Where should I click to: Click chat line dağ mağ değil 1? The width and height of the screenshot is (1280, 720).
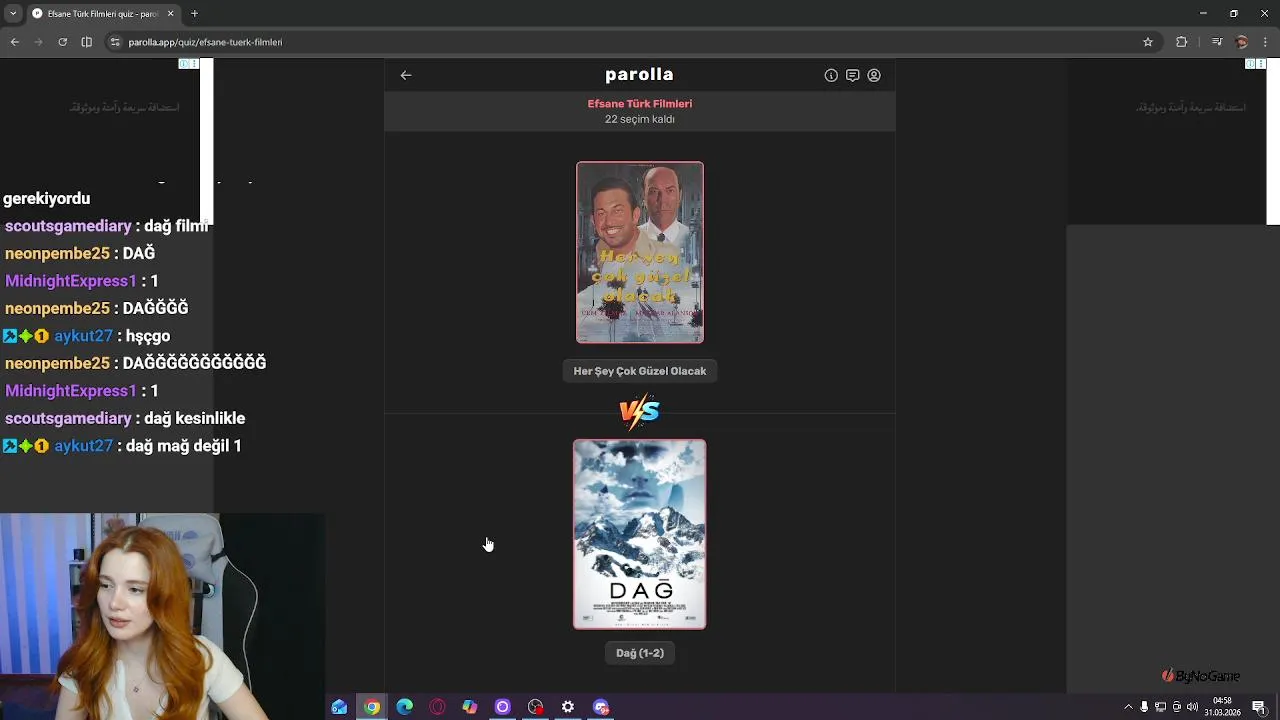coord(184,446)
